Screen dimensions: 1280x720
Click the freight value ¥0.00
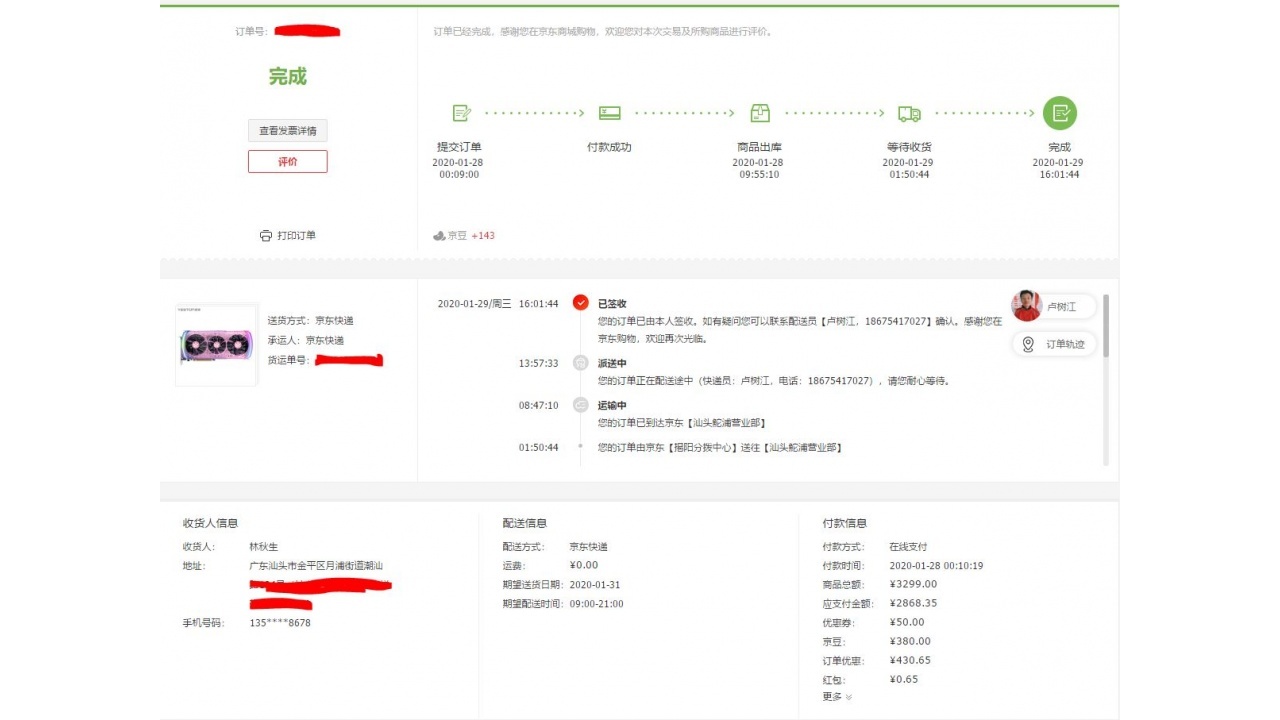coord(584,566)
